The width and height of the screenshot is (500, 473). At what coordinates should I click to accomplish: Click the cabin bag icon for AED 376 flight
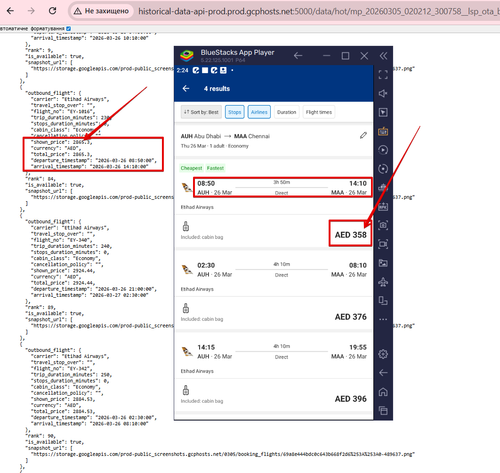(186, 308)
